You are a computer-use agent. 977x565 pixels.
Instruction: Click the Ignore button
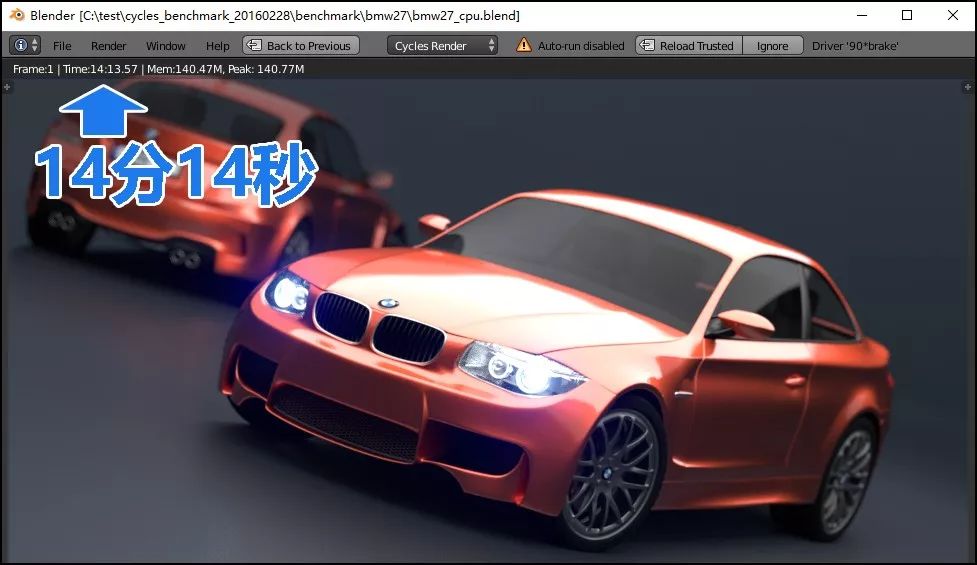point(773,45)
